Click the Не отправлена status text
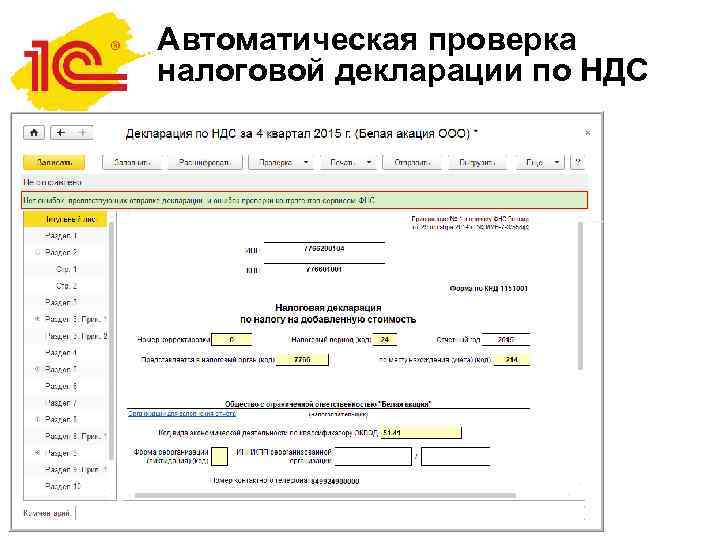Viewport: 720px width, 540px height. [52, 182]
